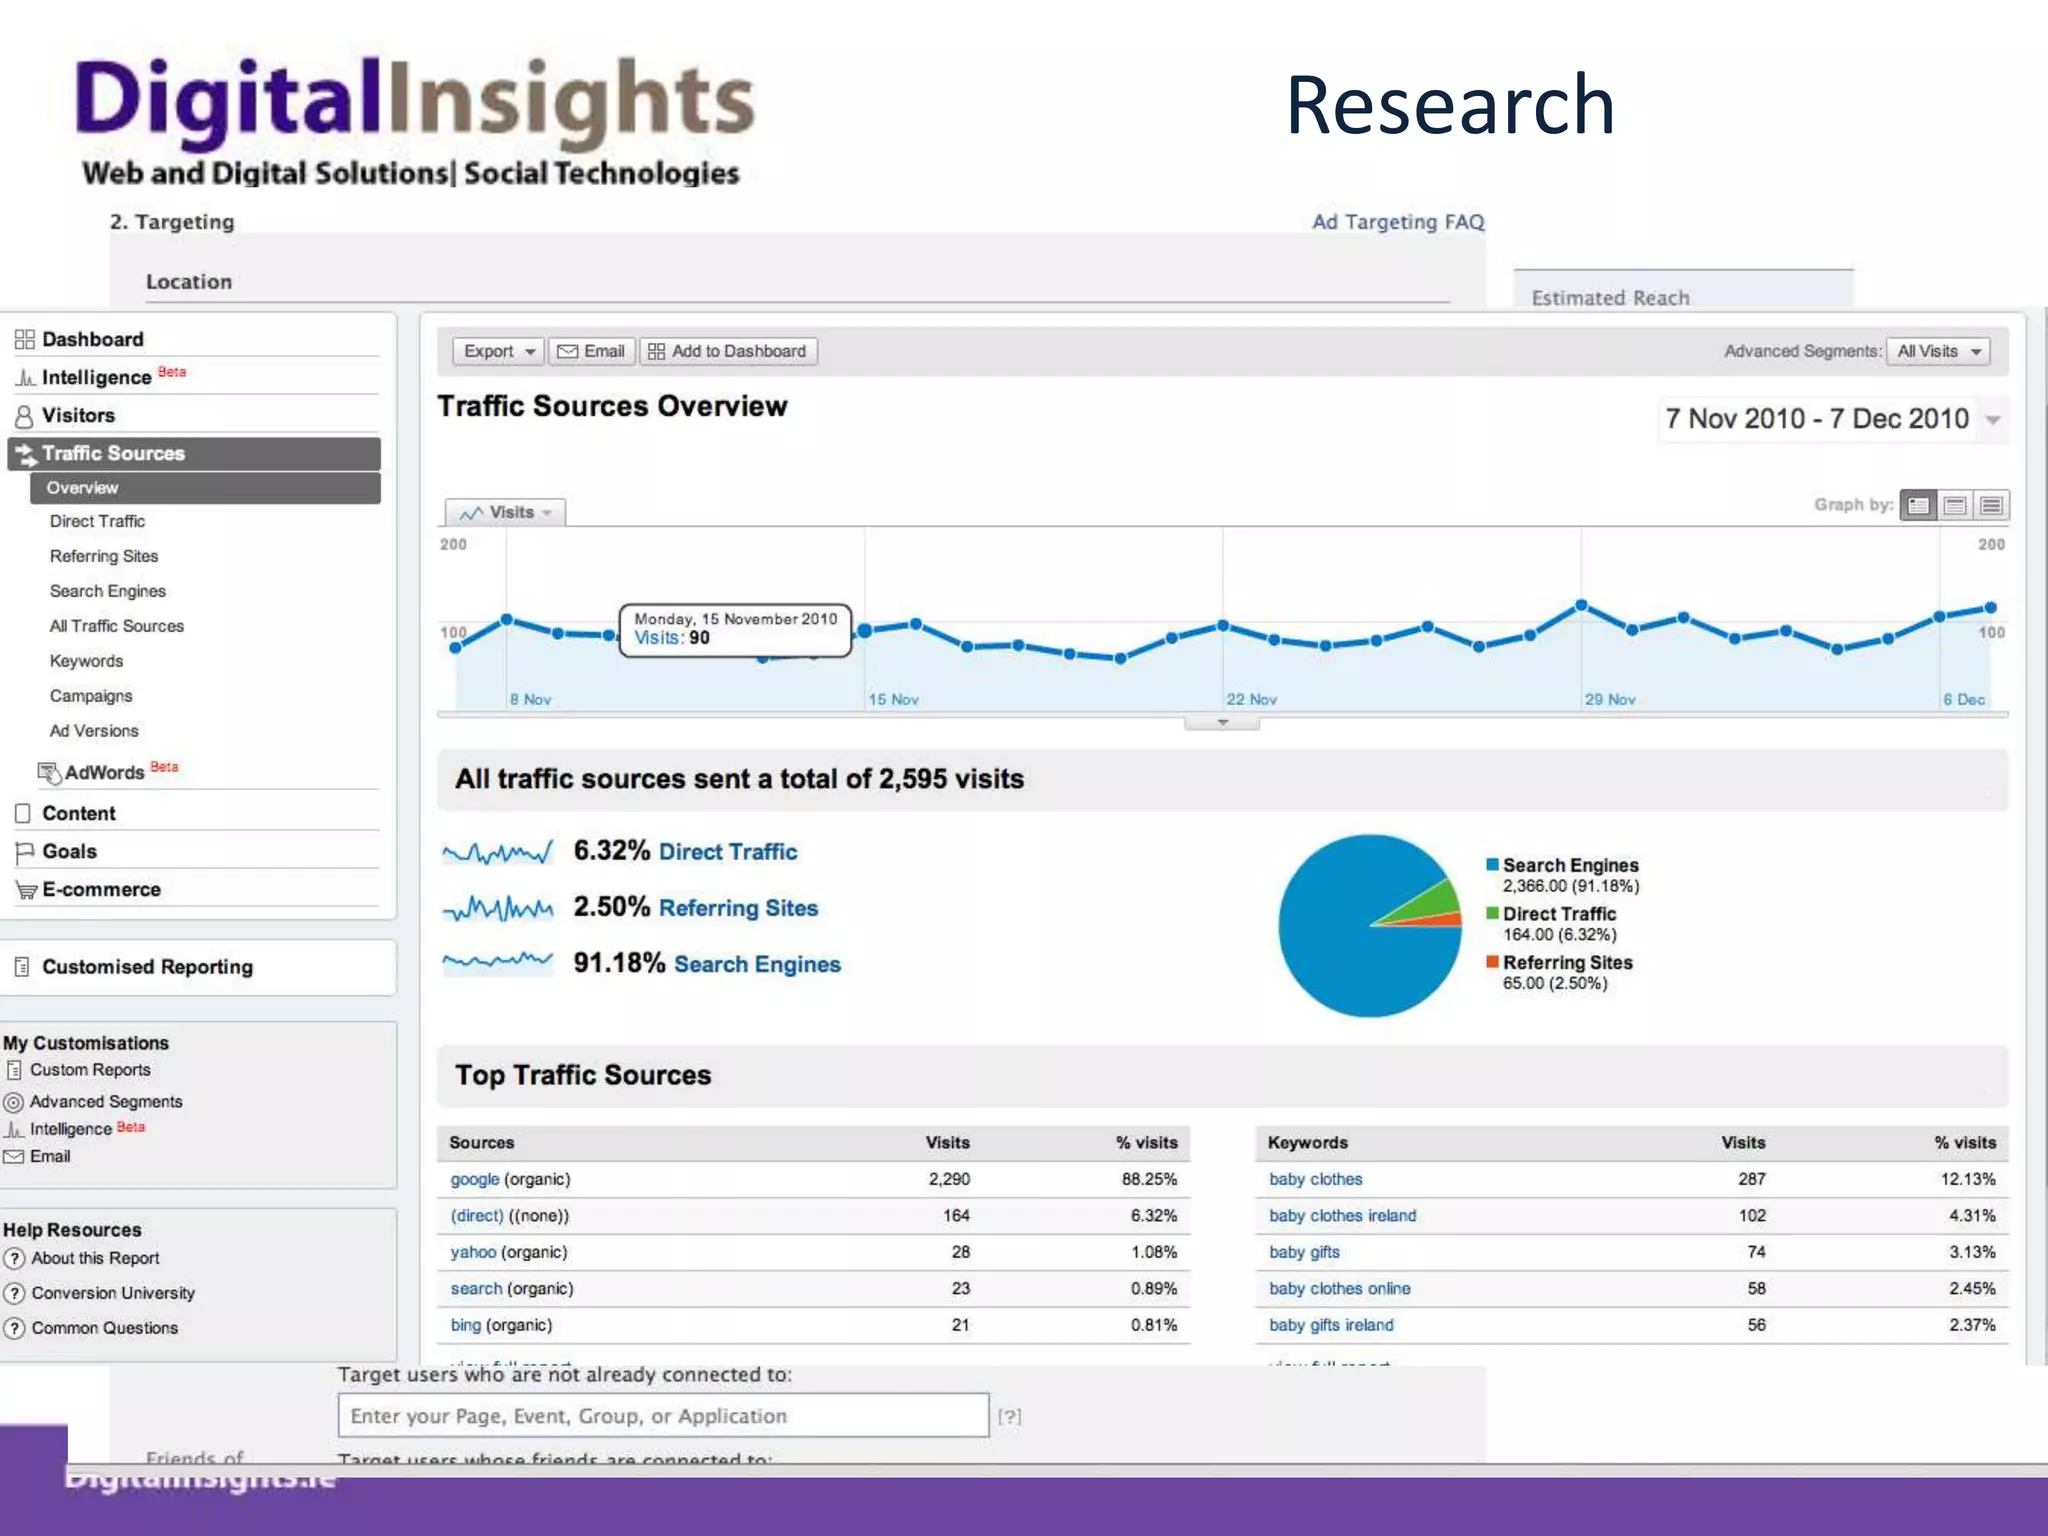The width and height of the screenshot is (2048, 1536).
Task: Click the Email envelope icon under My Customisations
Action: [x=14, y=1157]
